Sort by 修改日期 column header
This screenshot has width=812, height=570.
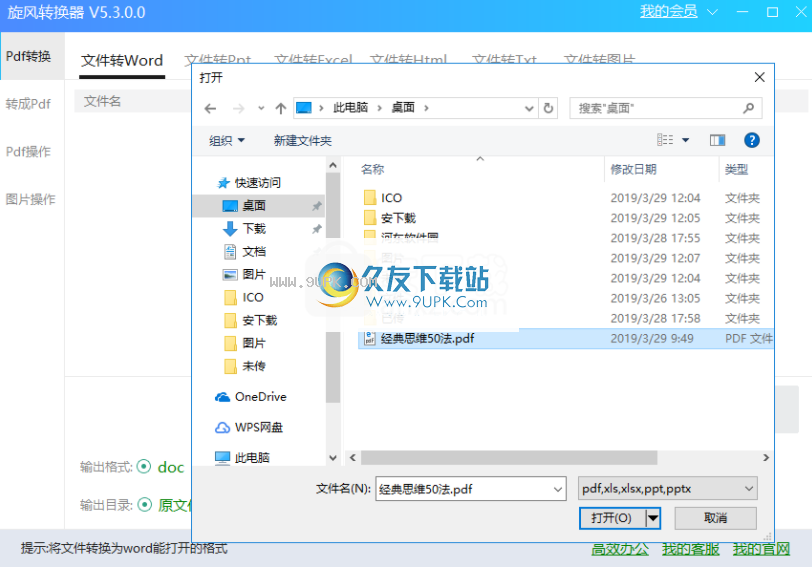633,169
